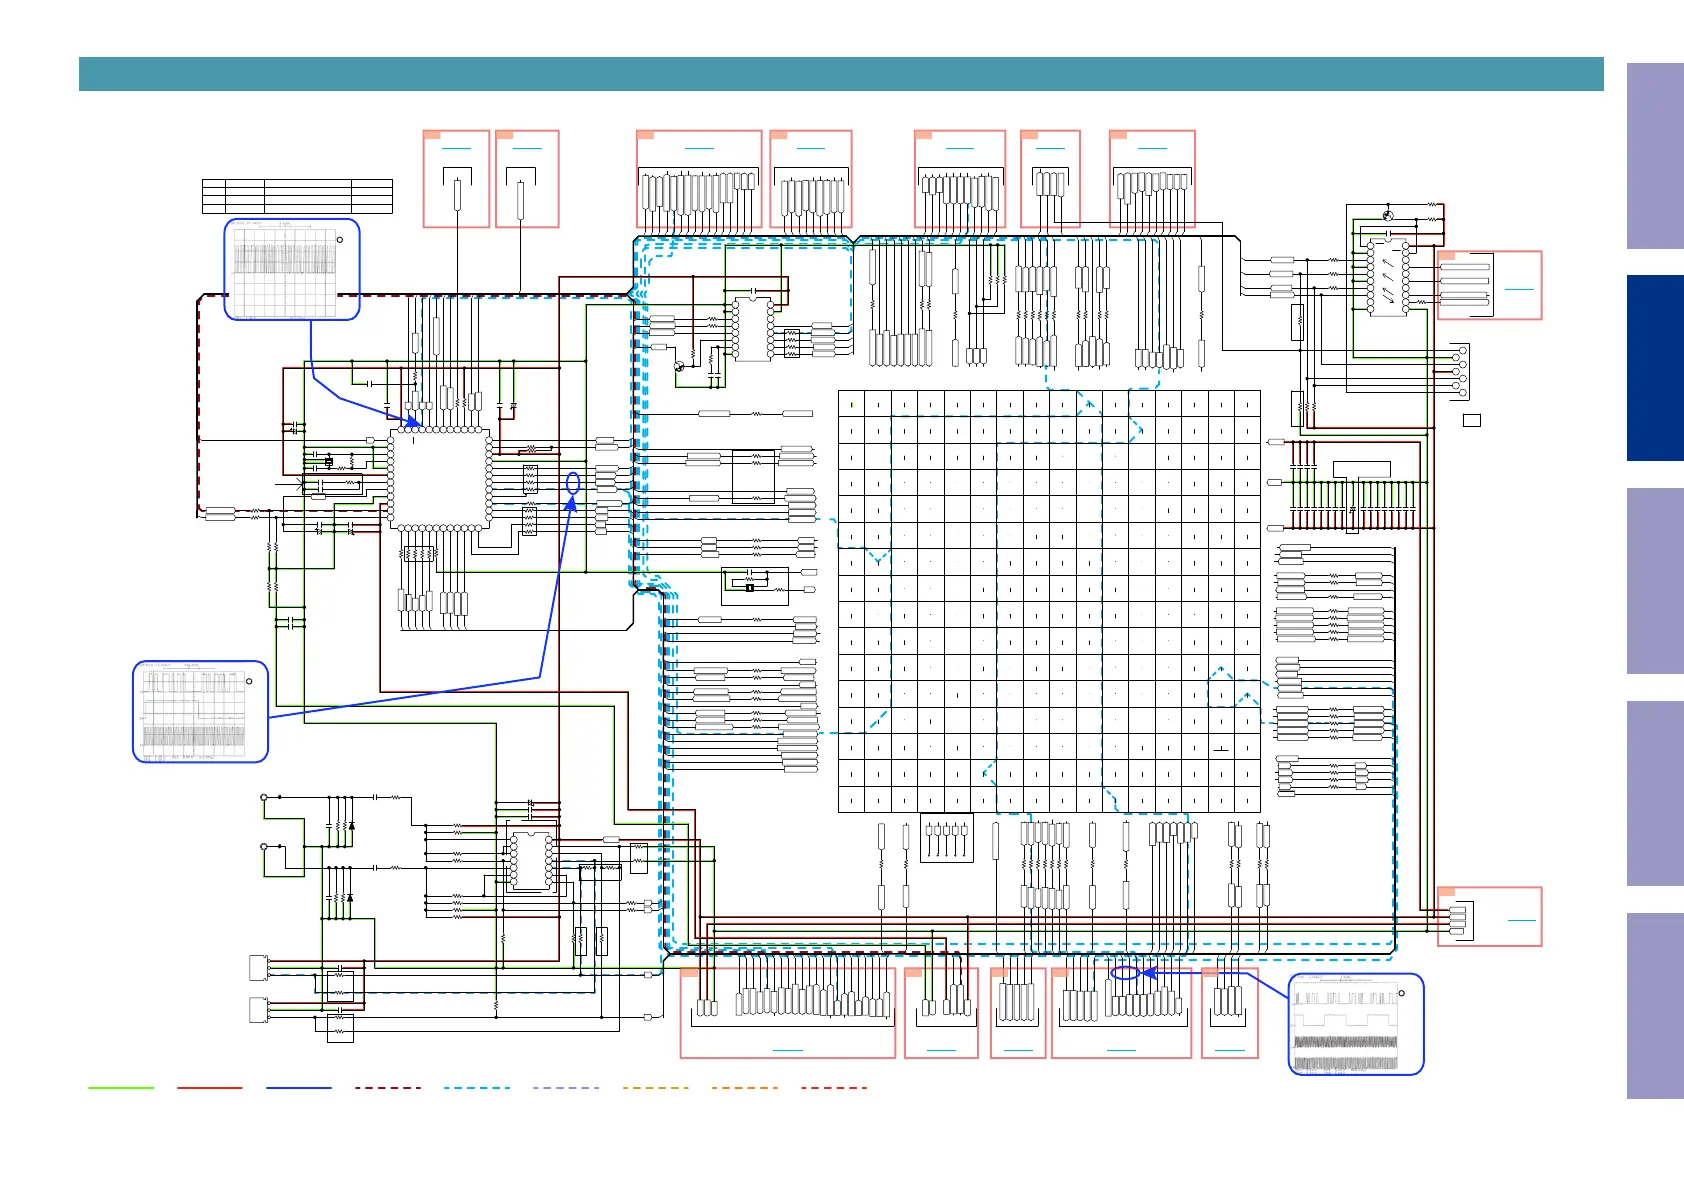This screenshot has width=1684, height=1191.
Task: Go to the bottommost purple side tab
Action: coord(1655,1006)
